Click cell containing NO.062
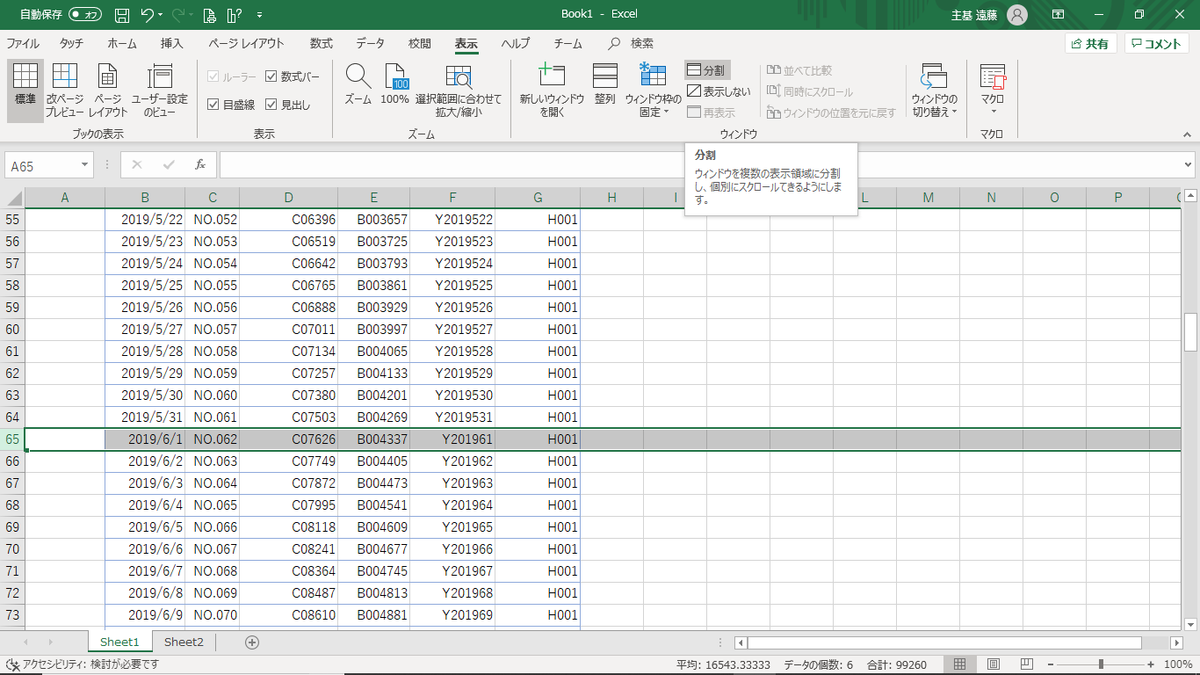 point(212,439)
